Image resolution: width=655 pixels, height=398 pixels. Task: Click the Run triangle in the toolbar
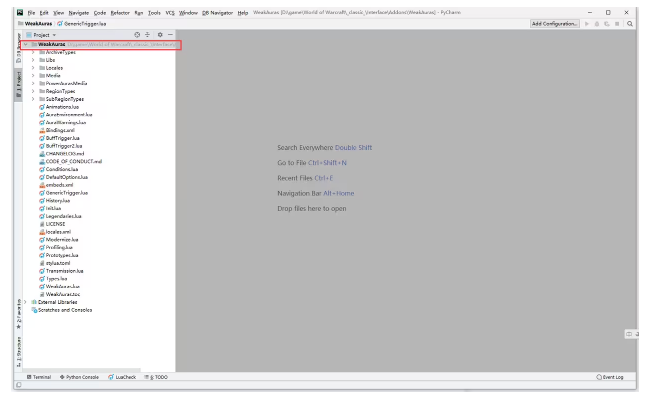587,24
